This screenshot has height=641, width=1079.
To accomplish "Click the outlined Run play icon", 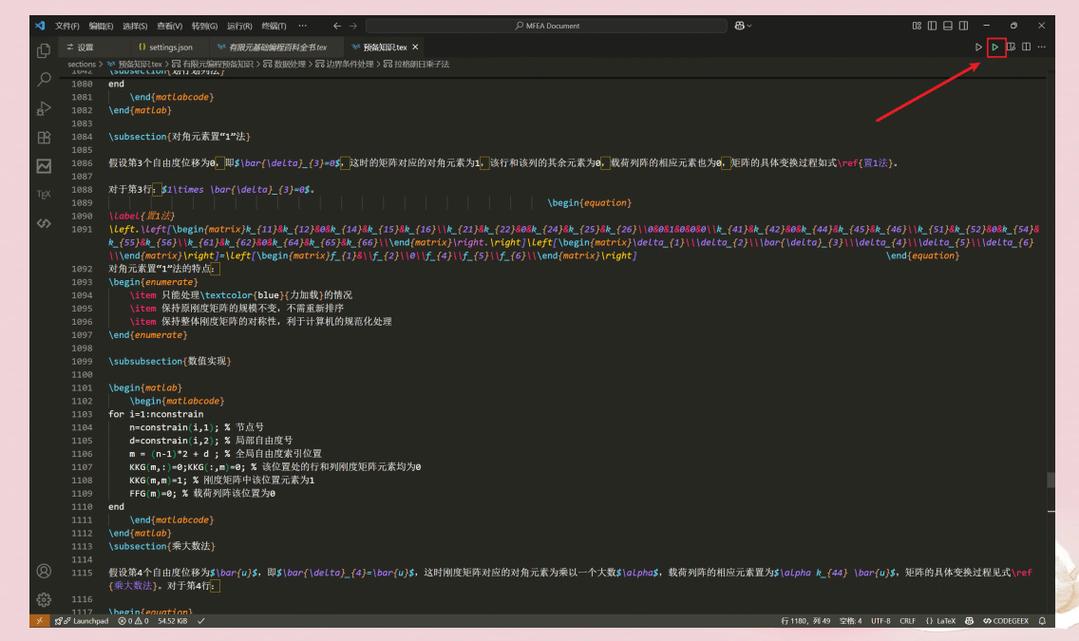I will point(978,47).
